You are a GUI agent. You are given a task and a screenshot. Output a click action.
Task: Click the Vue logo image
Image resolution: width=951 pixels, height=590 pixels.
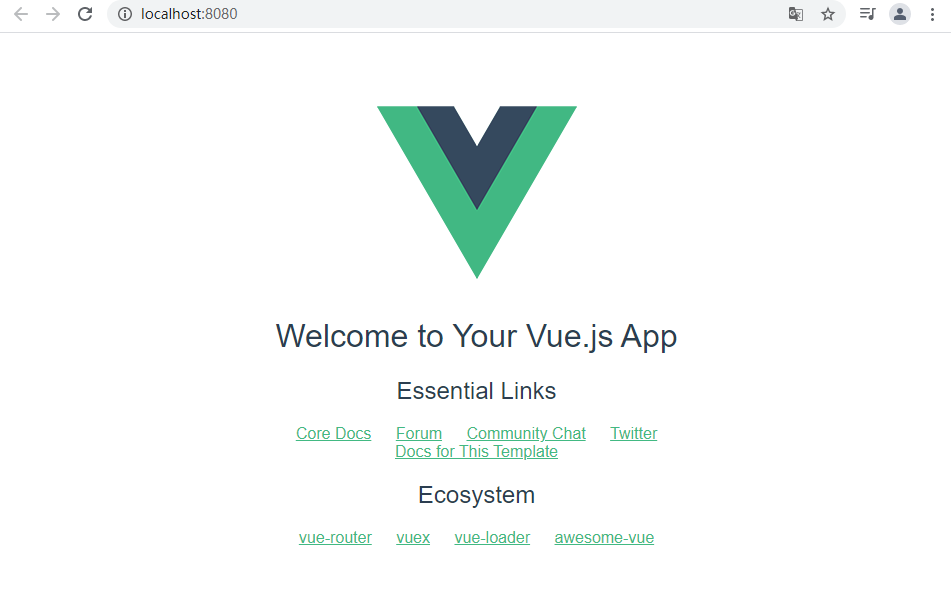[x=477, y=192]
